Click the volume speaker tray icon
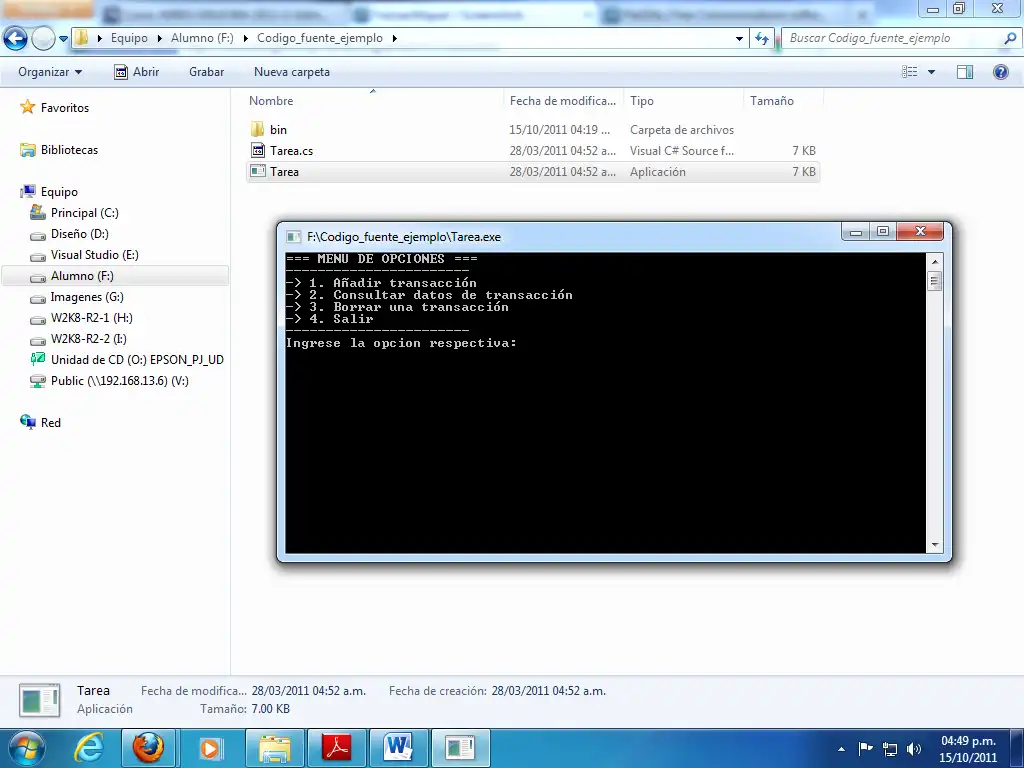 [x=914, y=749]
